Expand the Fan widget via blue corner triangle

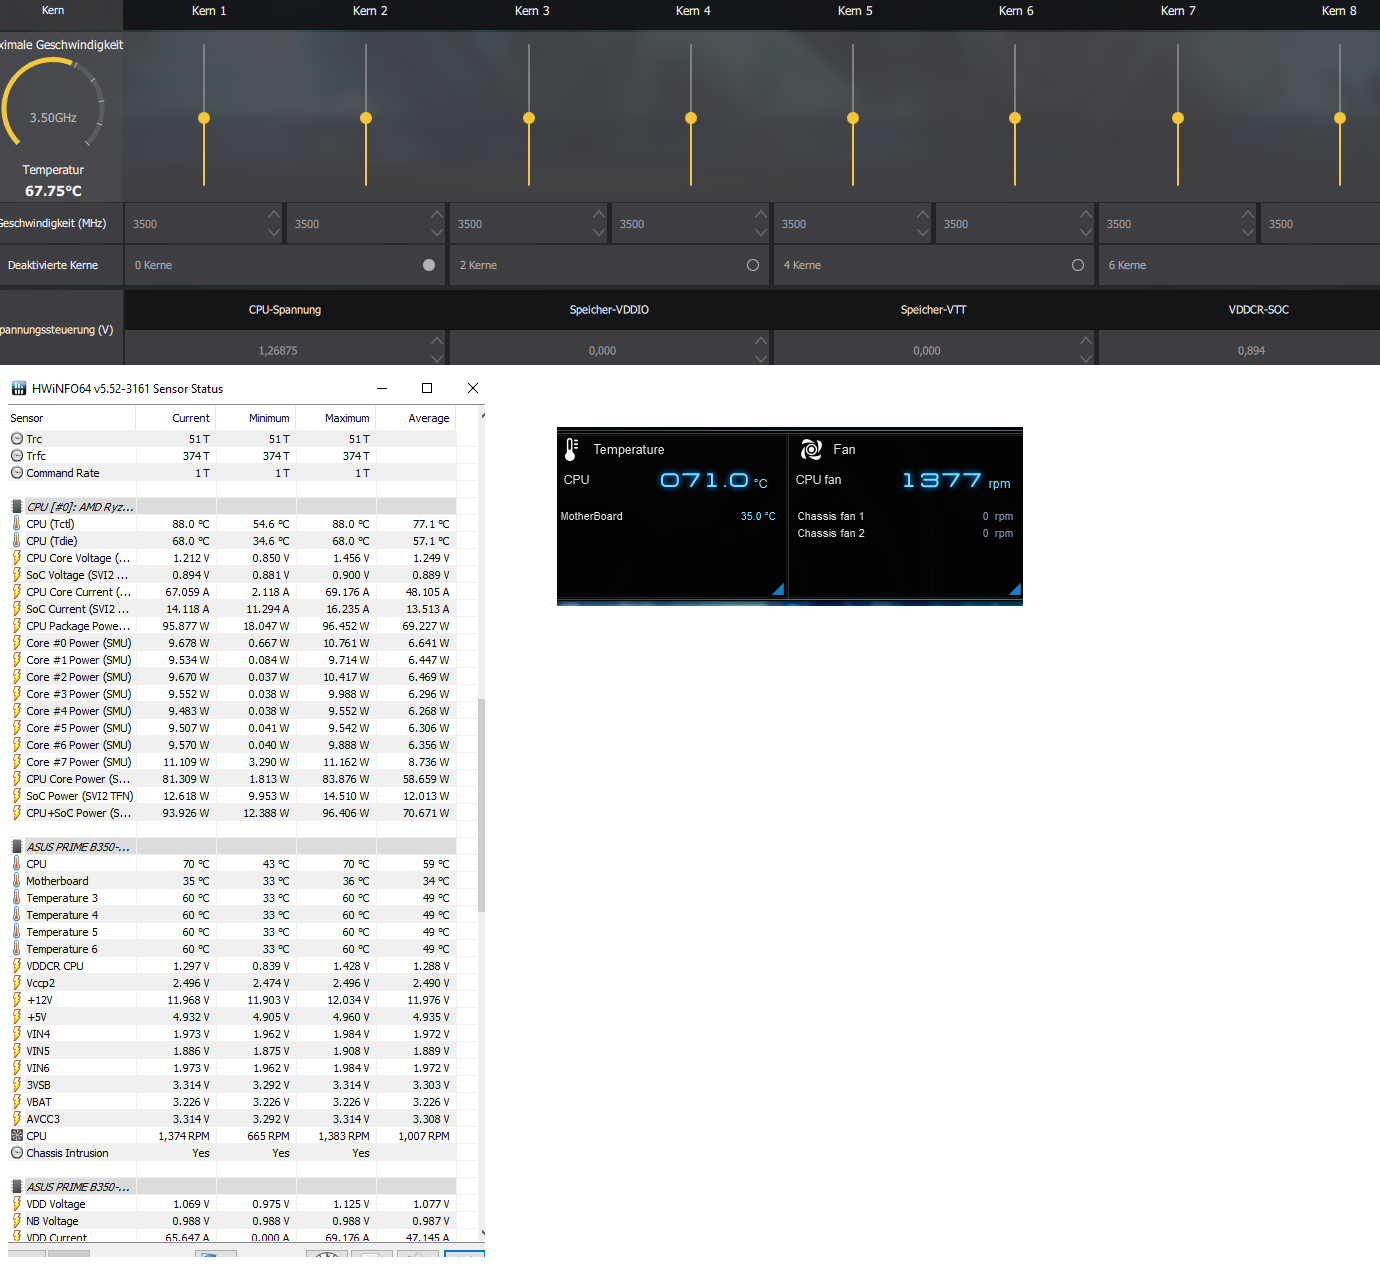pyautogui.click(x=1015, y=589)
